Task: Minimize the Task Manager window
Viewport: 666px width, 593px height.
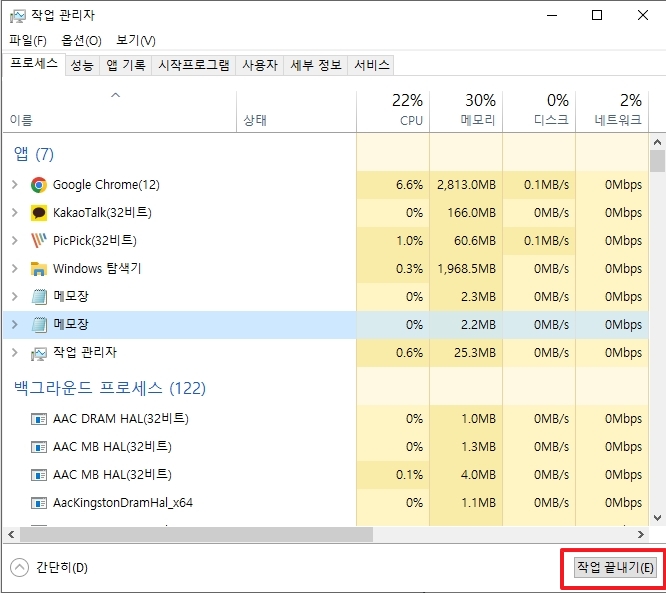Action: tap(552, 15)
